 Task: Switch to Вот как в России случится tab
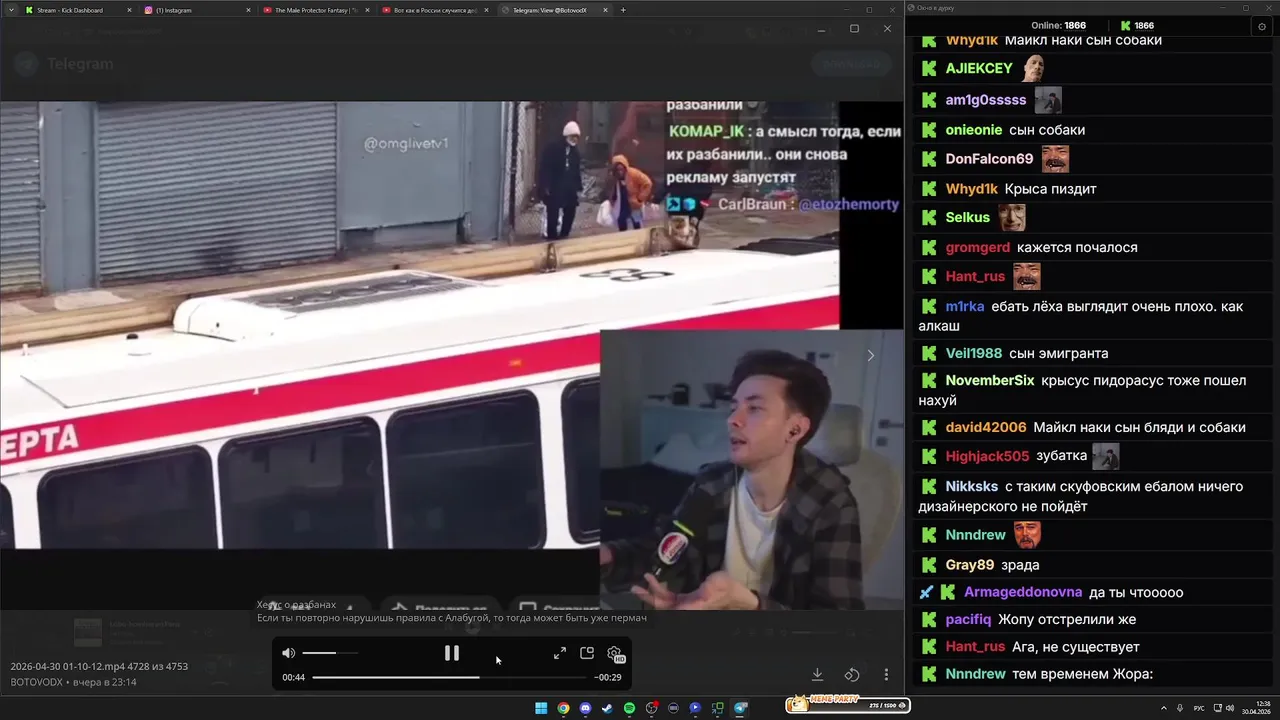435,10
